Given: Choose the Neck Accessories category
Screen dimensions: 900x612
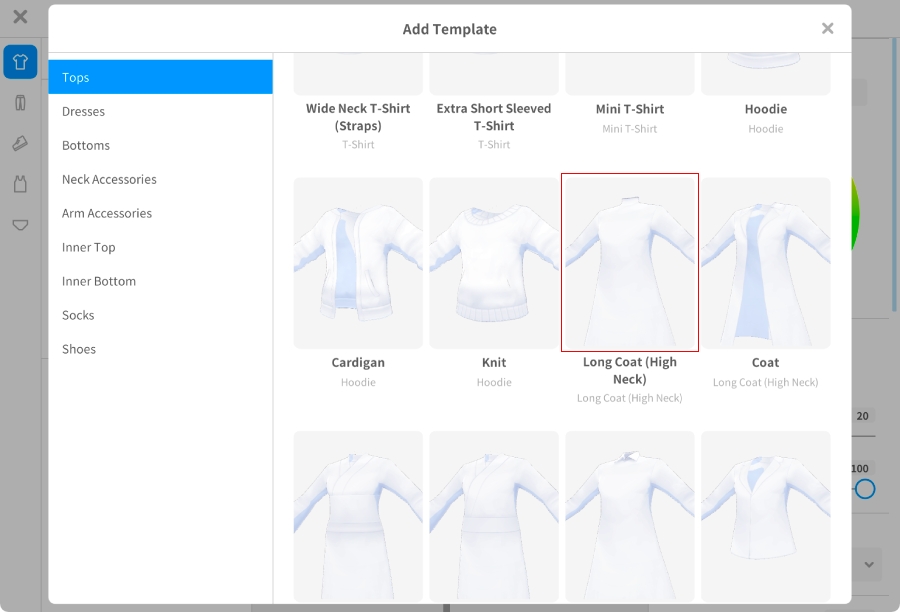Looking at the screenshot, I should click(160, 179).
